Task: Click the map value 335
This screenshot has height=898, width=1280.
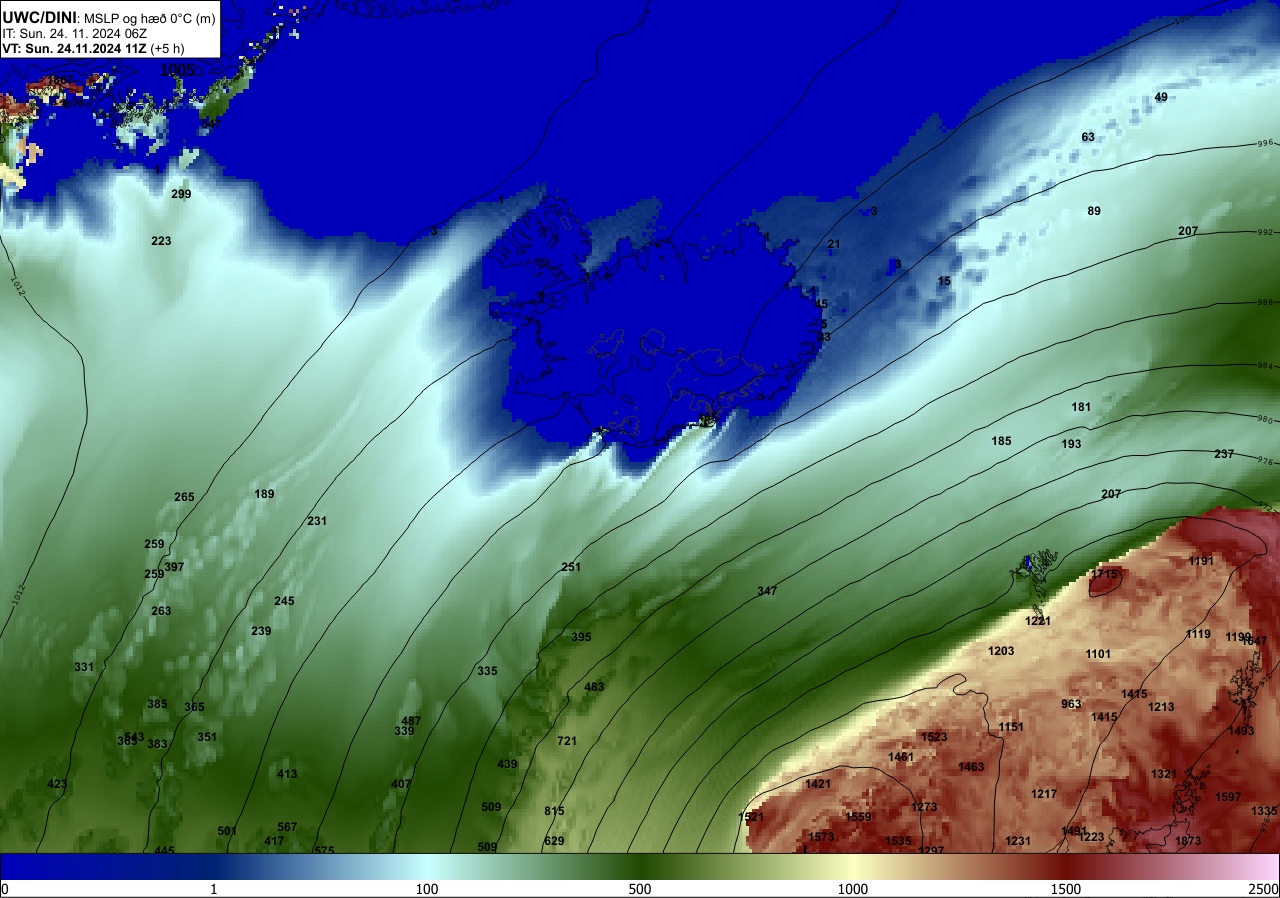Action: [x=487, y=671]
